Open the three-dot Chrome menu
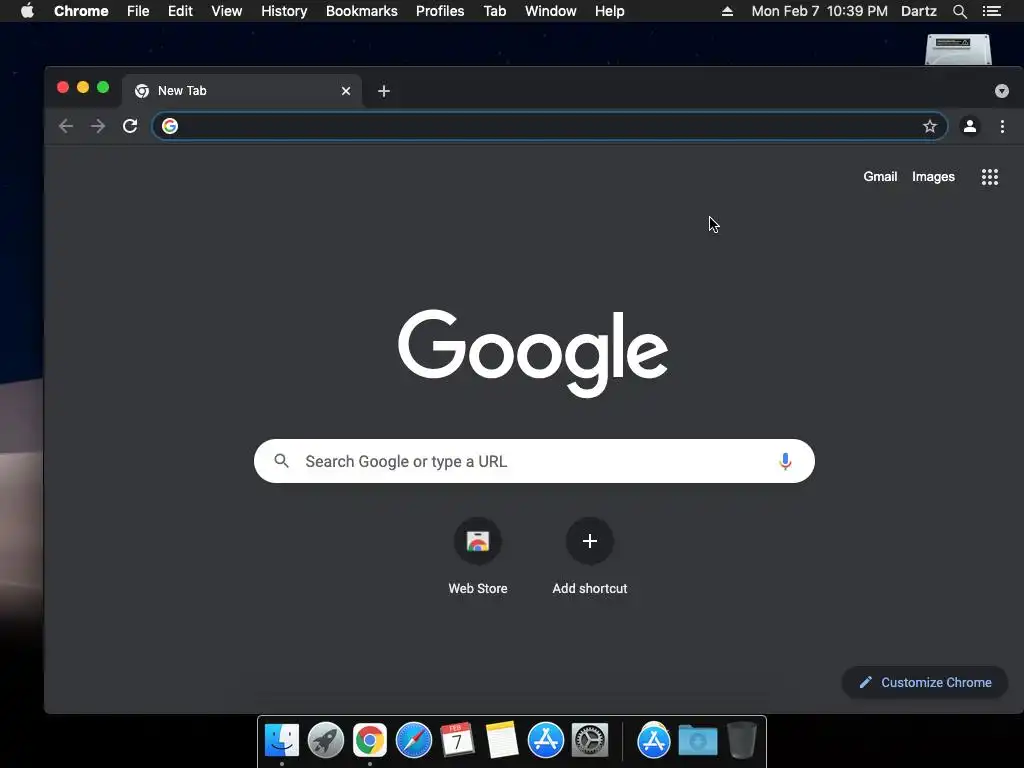Viewport: 1024px width, 768px height. (x=1002, y=126)
